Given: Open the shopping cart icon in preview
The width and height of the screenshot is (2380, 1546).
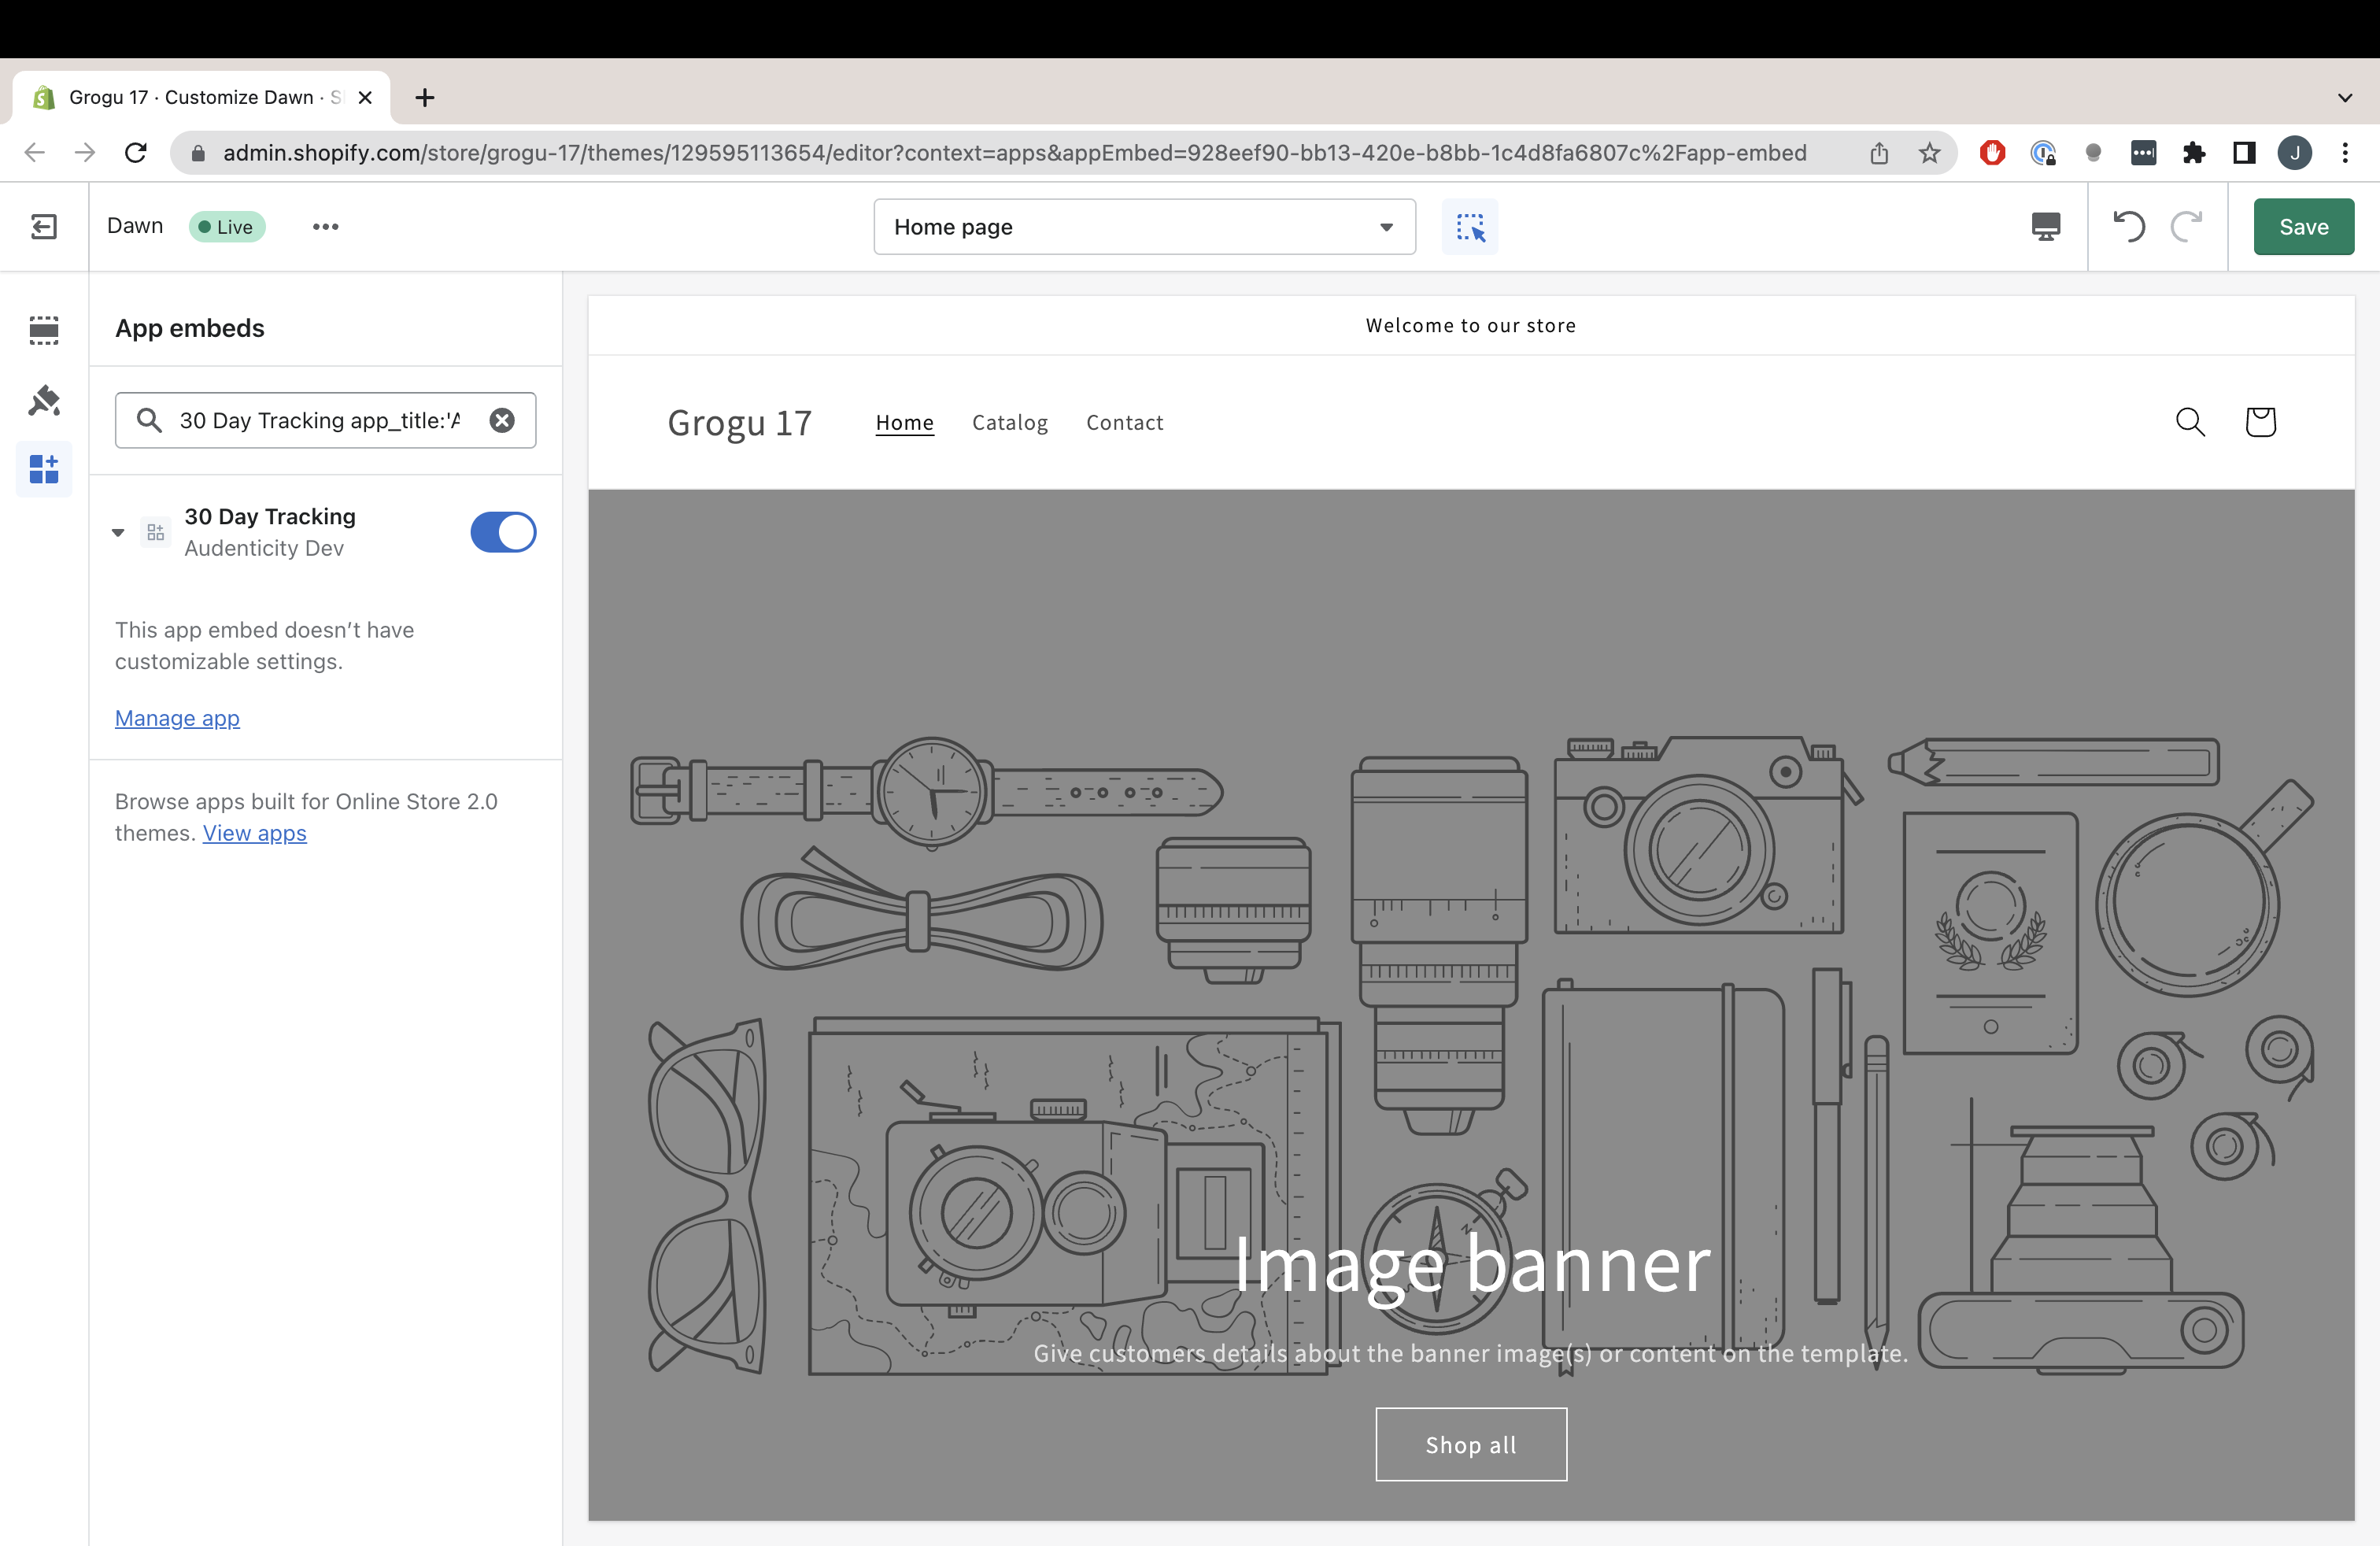Looking at the screenshot, I should click(2260, 422).
